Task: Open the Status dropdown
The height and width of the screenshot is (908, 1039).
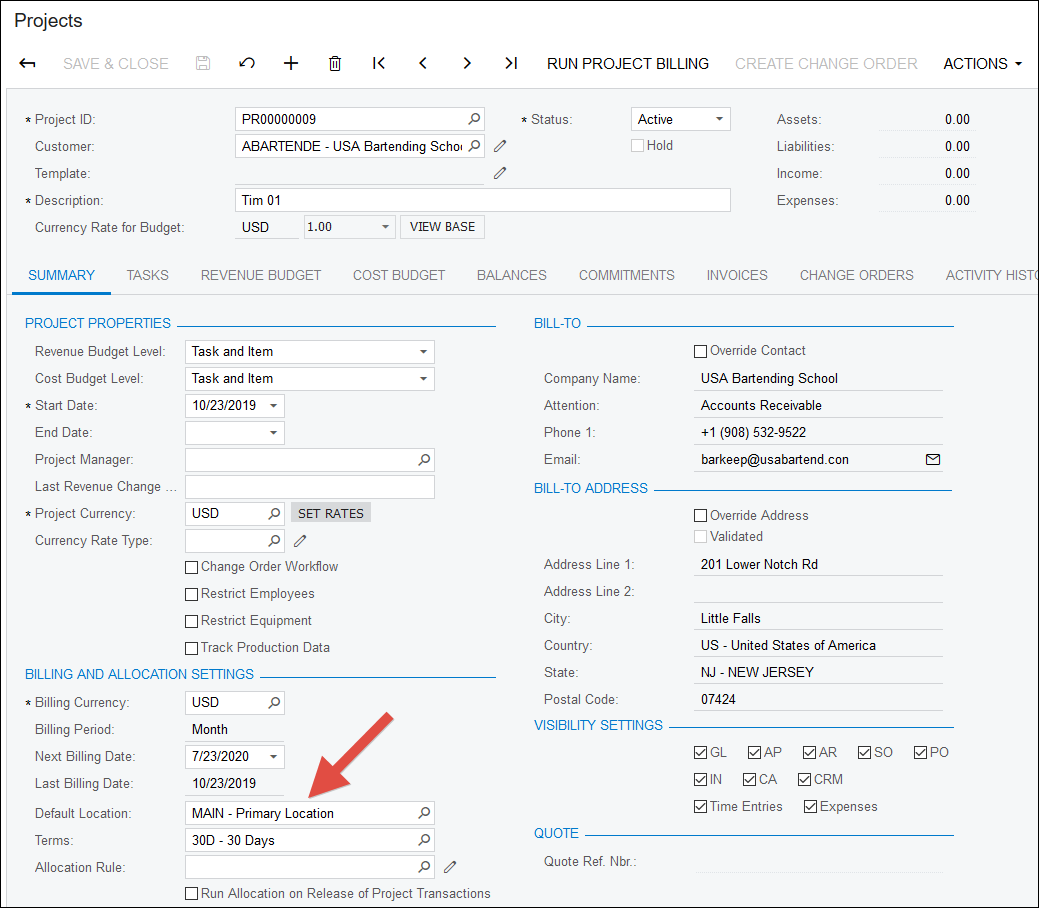Action: click(x=717, y=118)
